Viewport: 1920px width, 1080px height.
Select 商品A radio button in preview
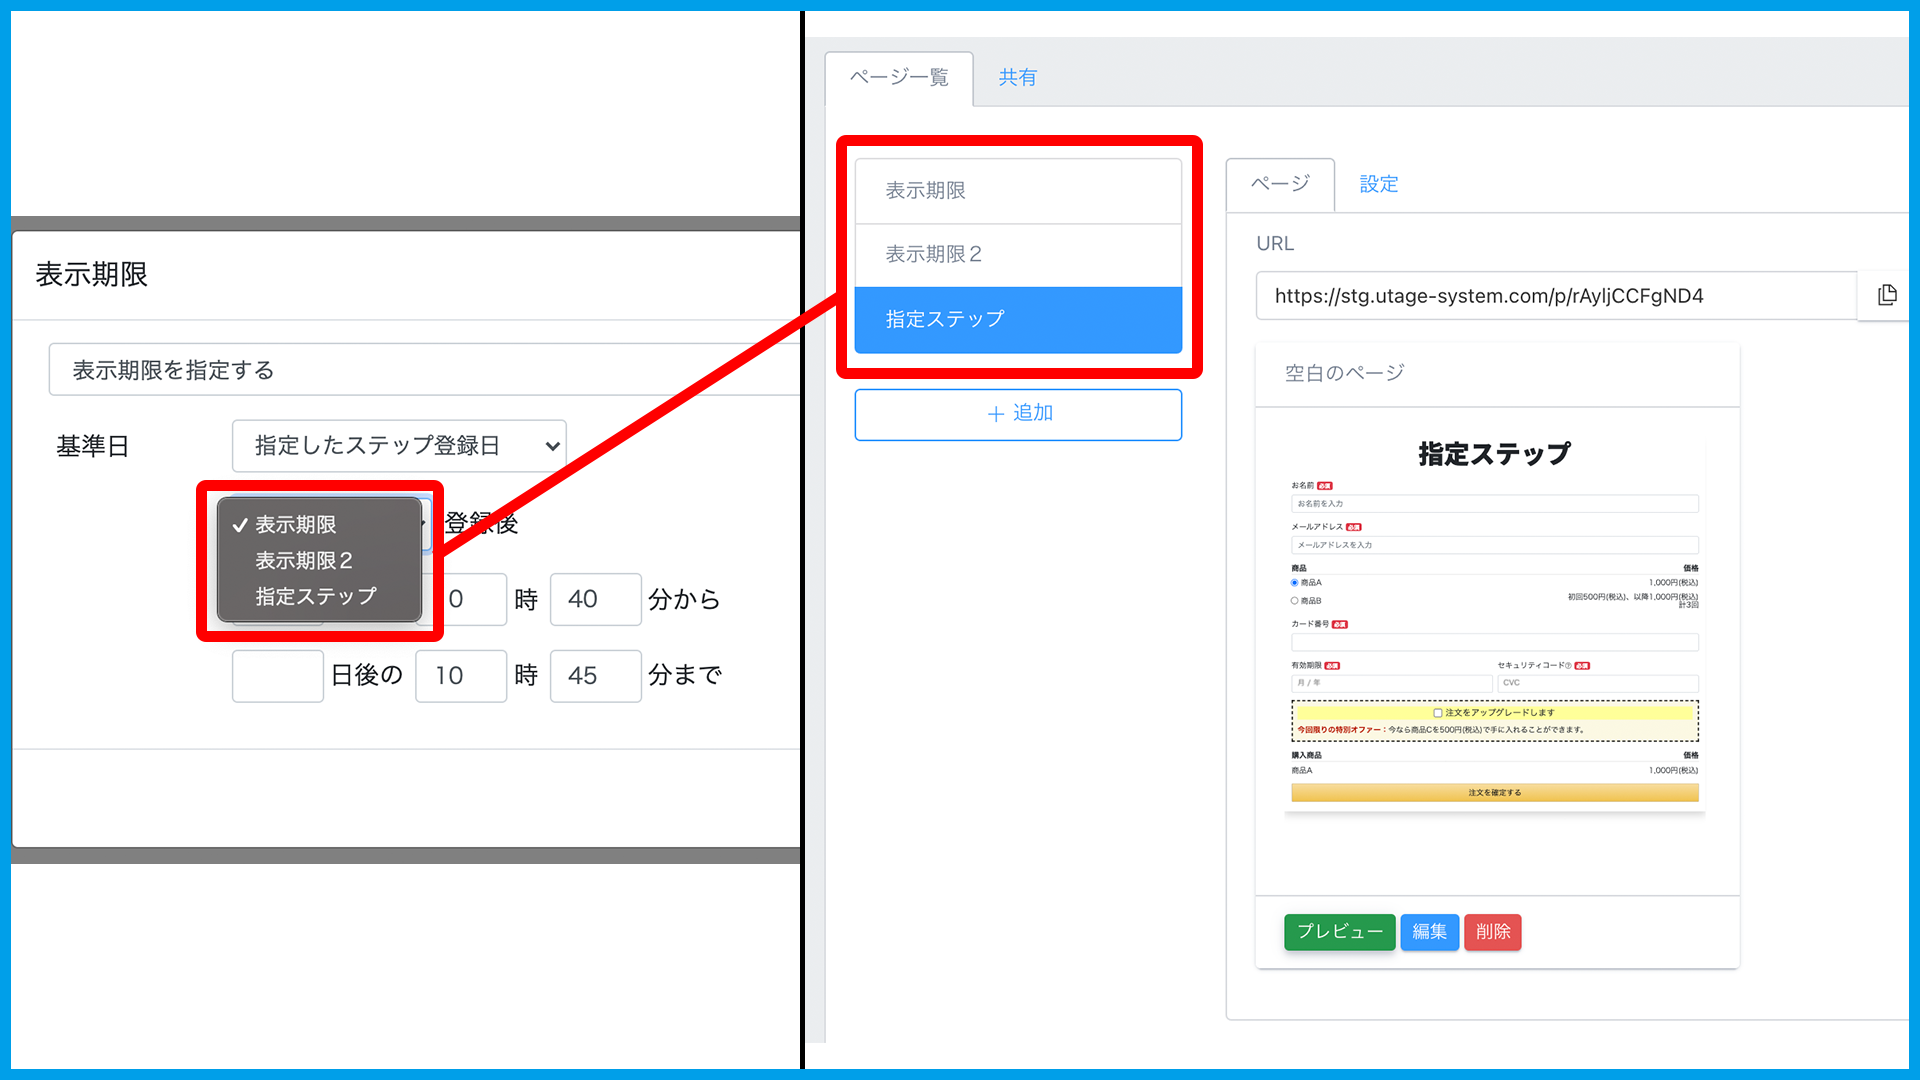click(1294, 582)
